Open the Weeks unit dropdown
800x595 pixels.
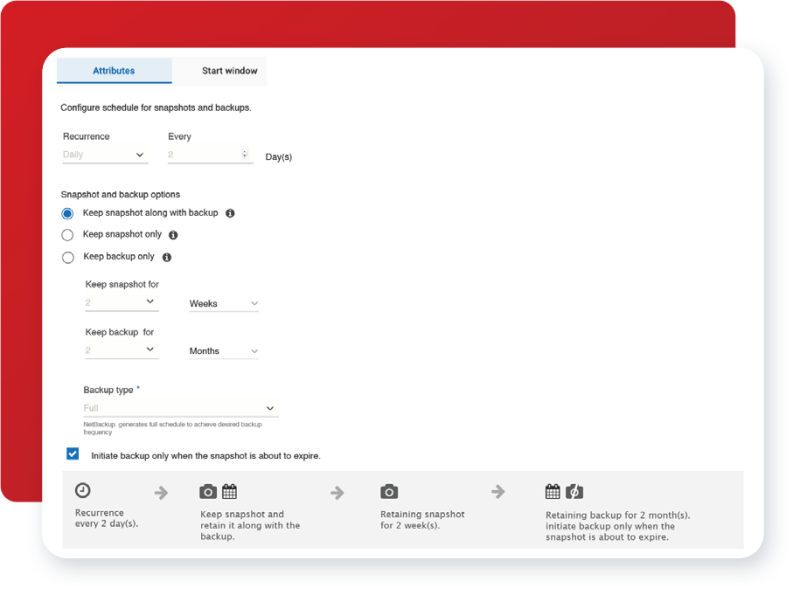click(222, 303)
